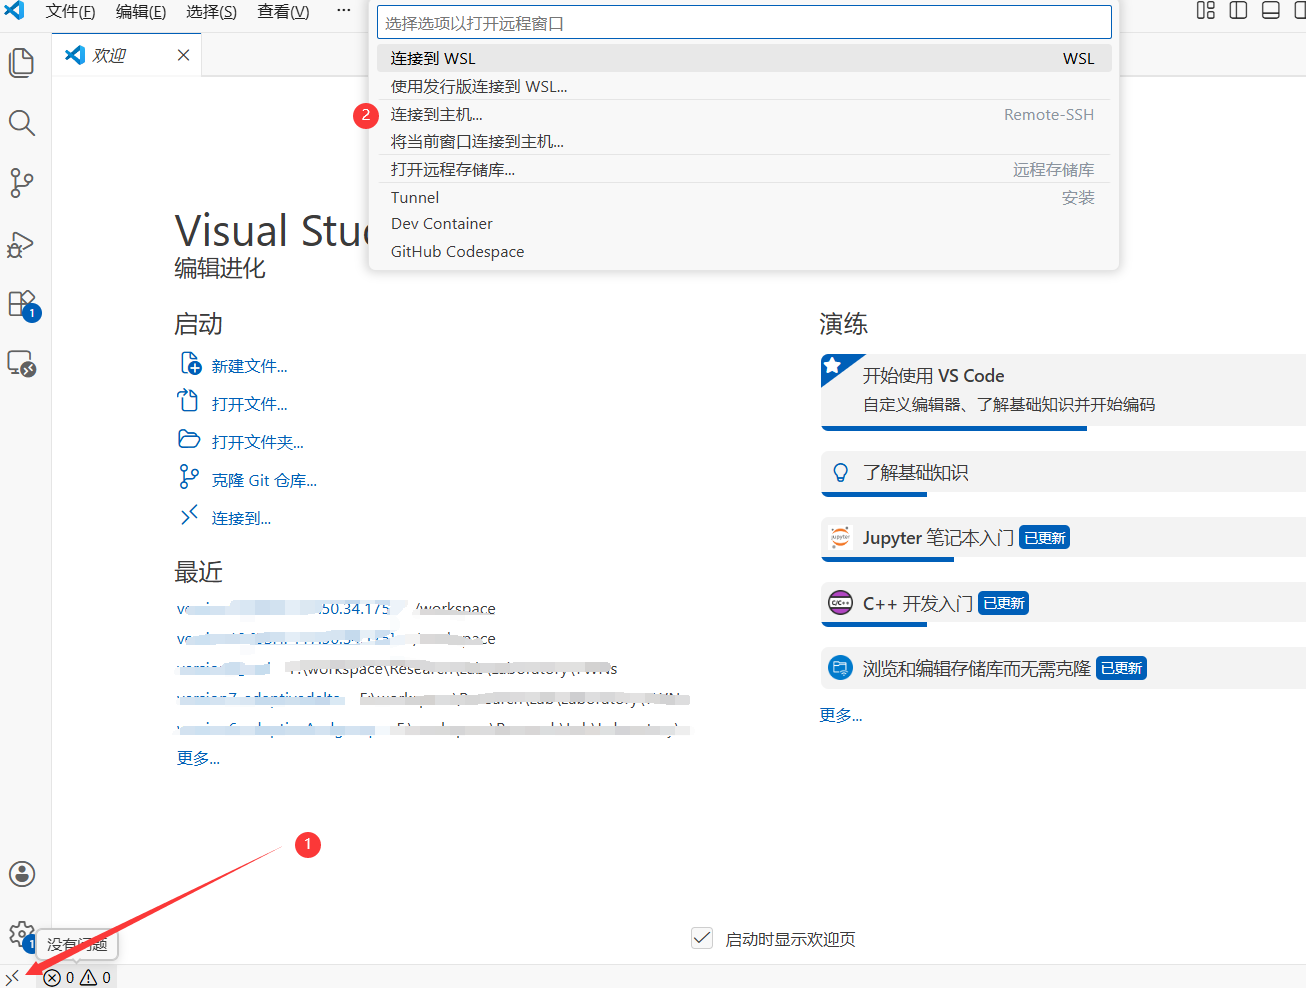Open the 了解基础知识 walkthrough

click(1063, 473)
